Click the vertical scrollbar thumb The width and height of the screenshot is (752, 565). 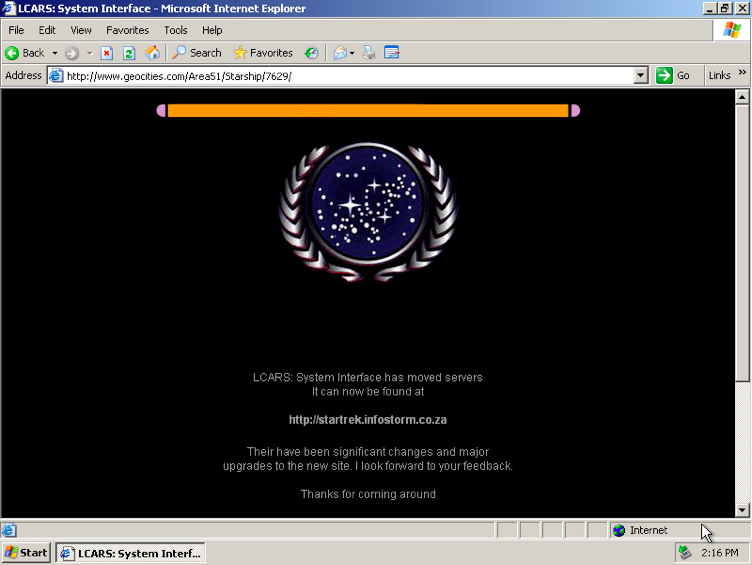click(x=742, y=243)
